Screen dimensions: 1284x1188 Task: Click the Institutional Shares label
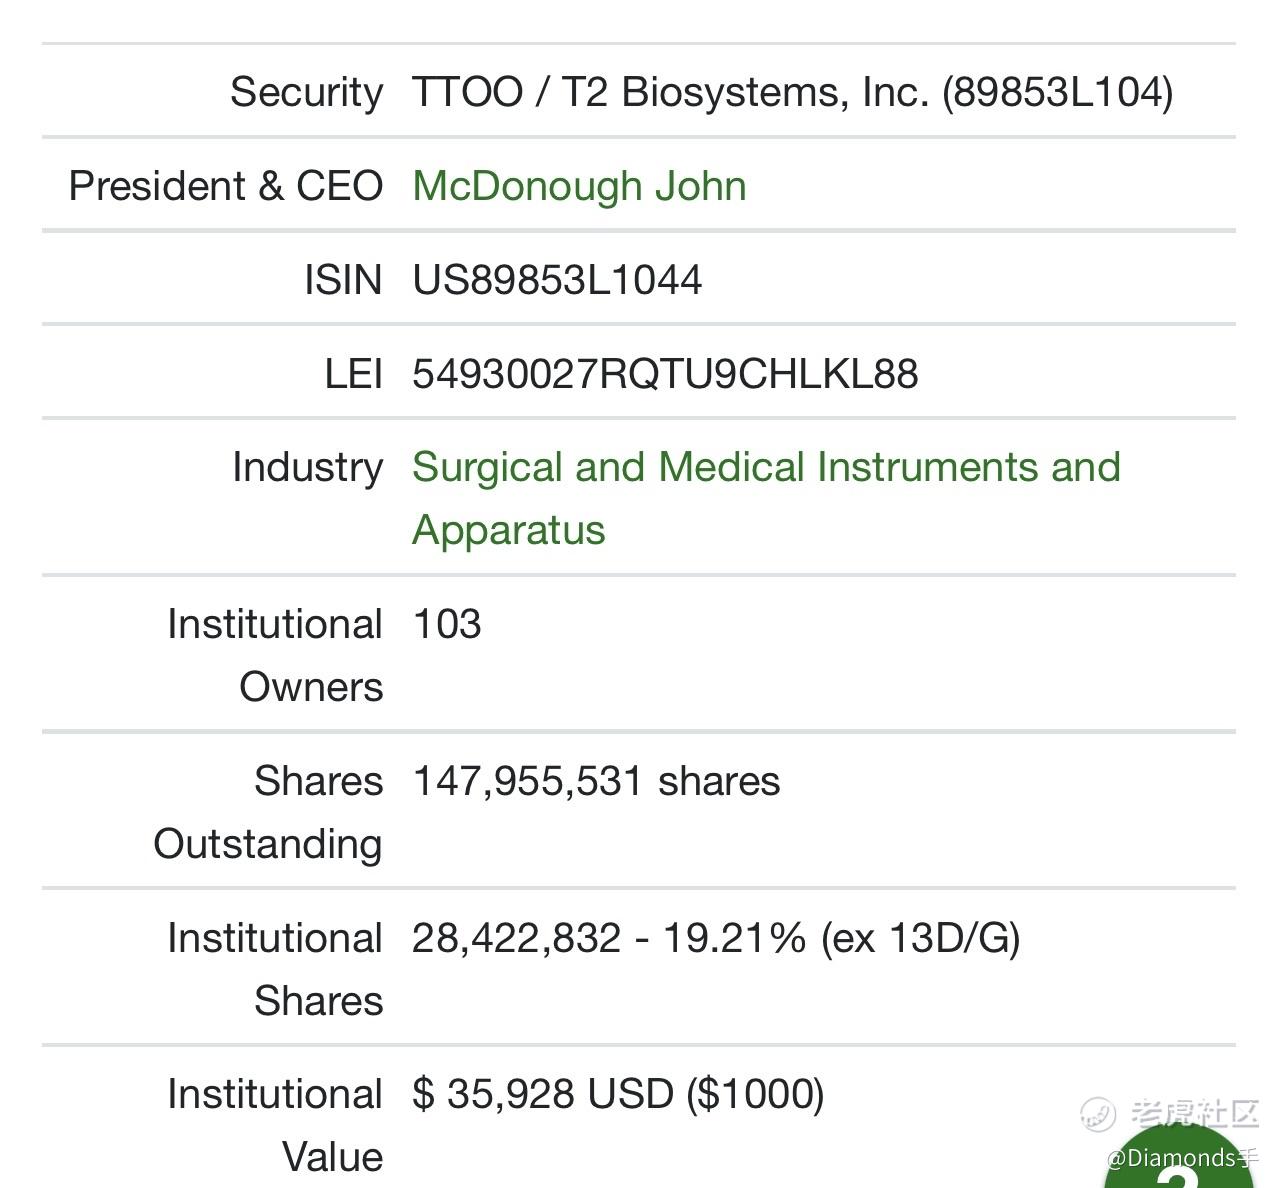pyautogui.click(x=275, y=969)
